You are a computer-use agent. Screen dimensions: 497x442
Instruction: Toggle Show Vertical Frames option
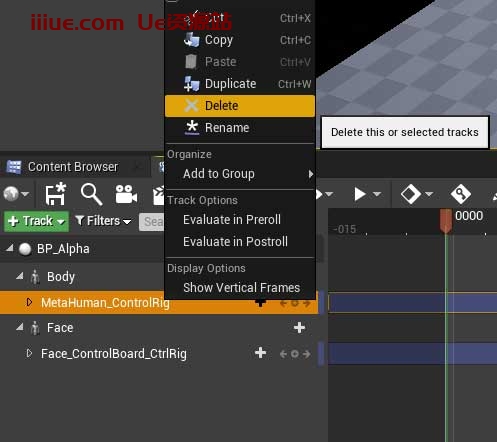click(x=240, y=287)
